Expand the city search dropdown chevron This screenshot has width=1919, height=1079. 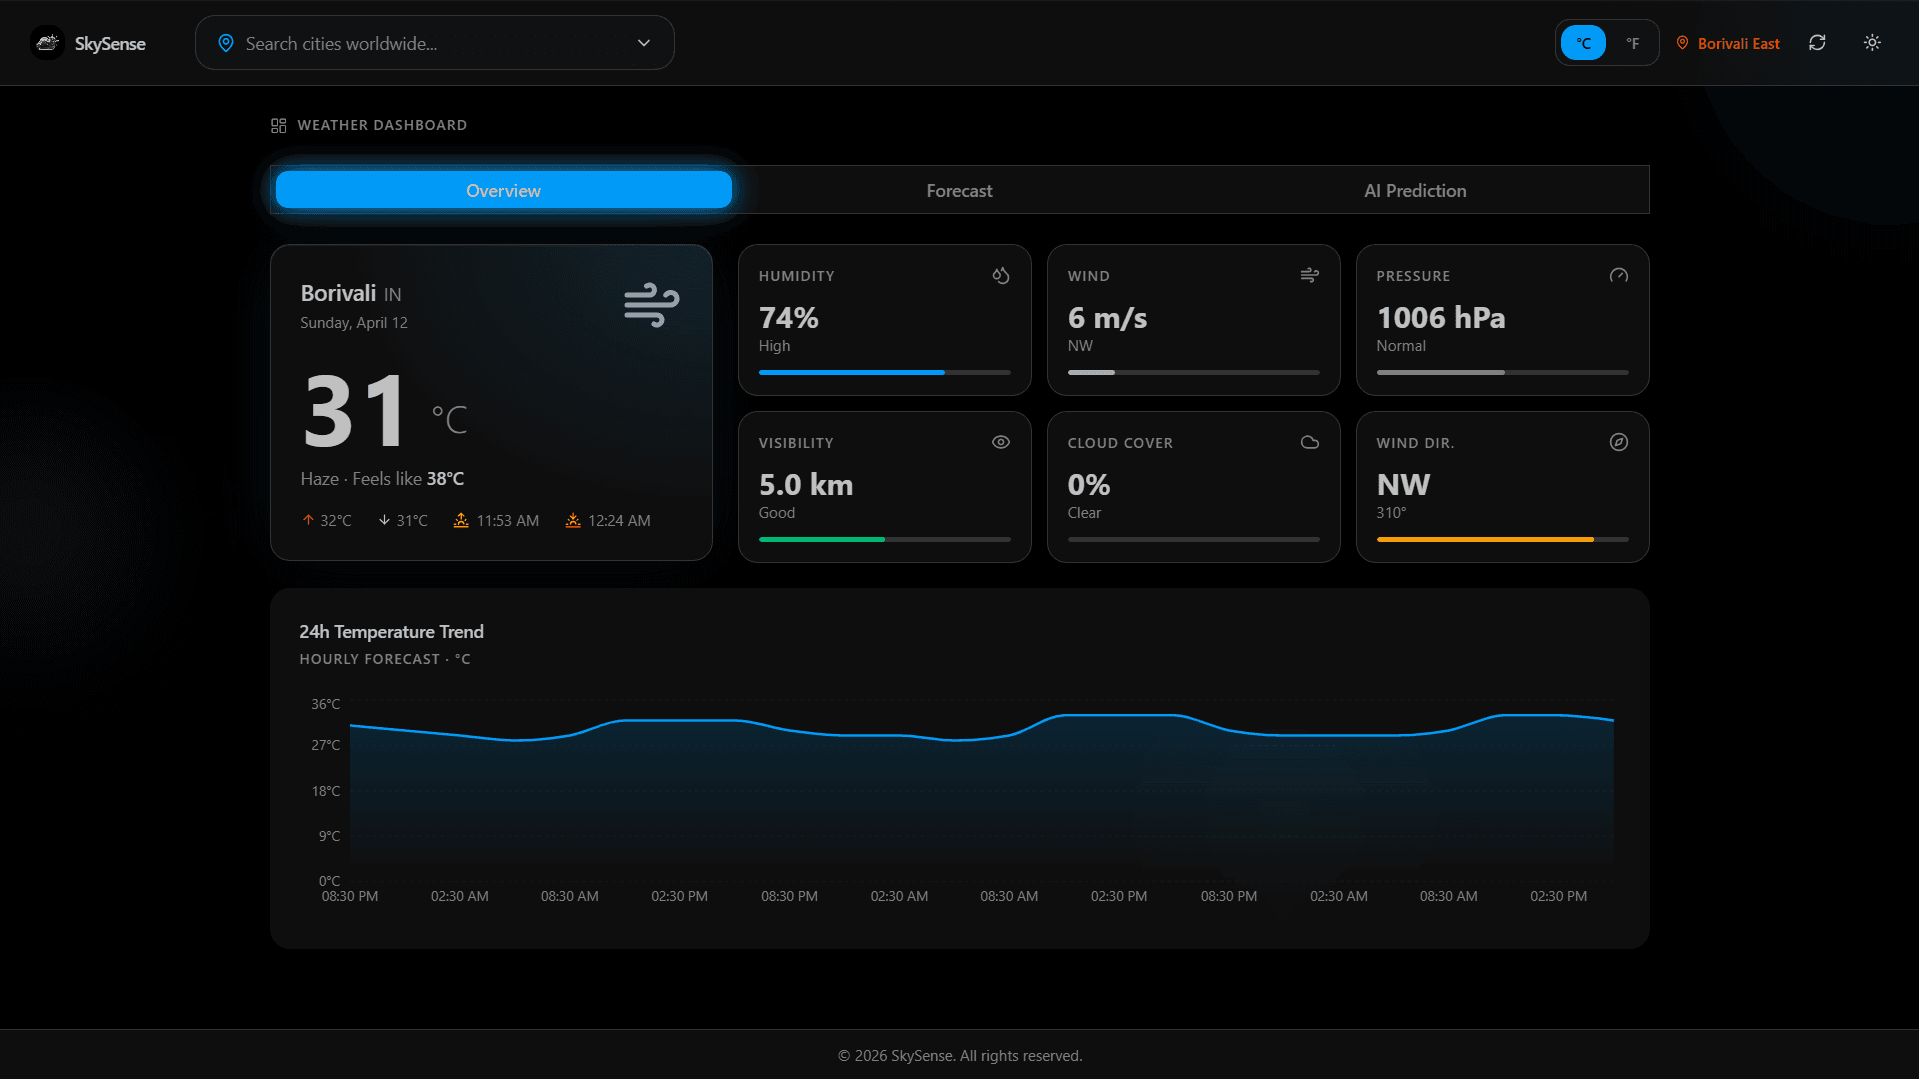click(644, 43)
